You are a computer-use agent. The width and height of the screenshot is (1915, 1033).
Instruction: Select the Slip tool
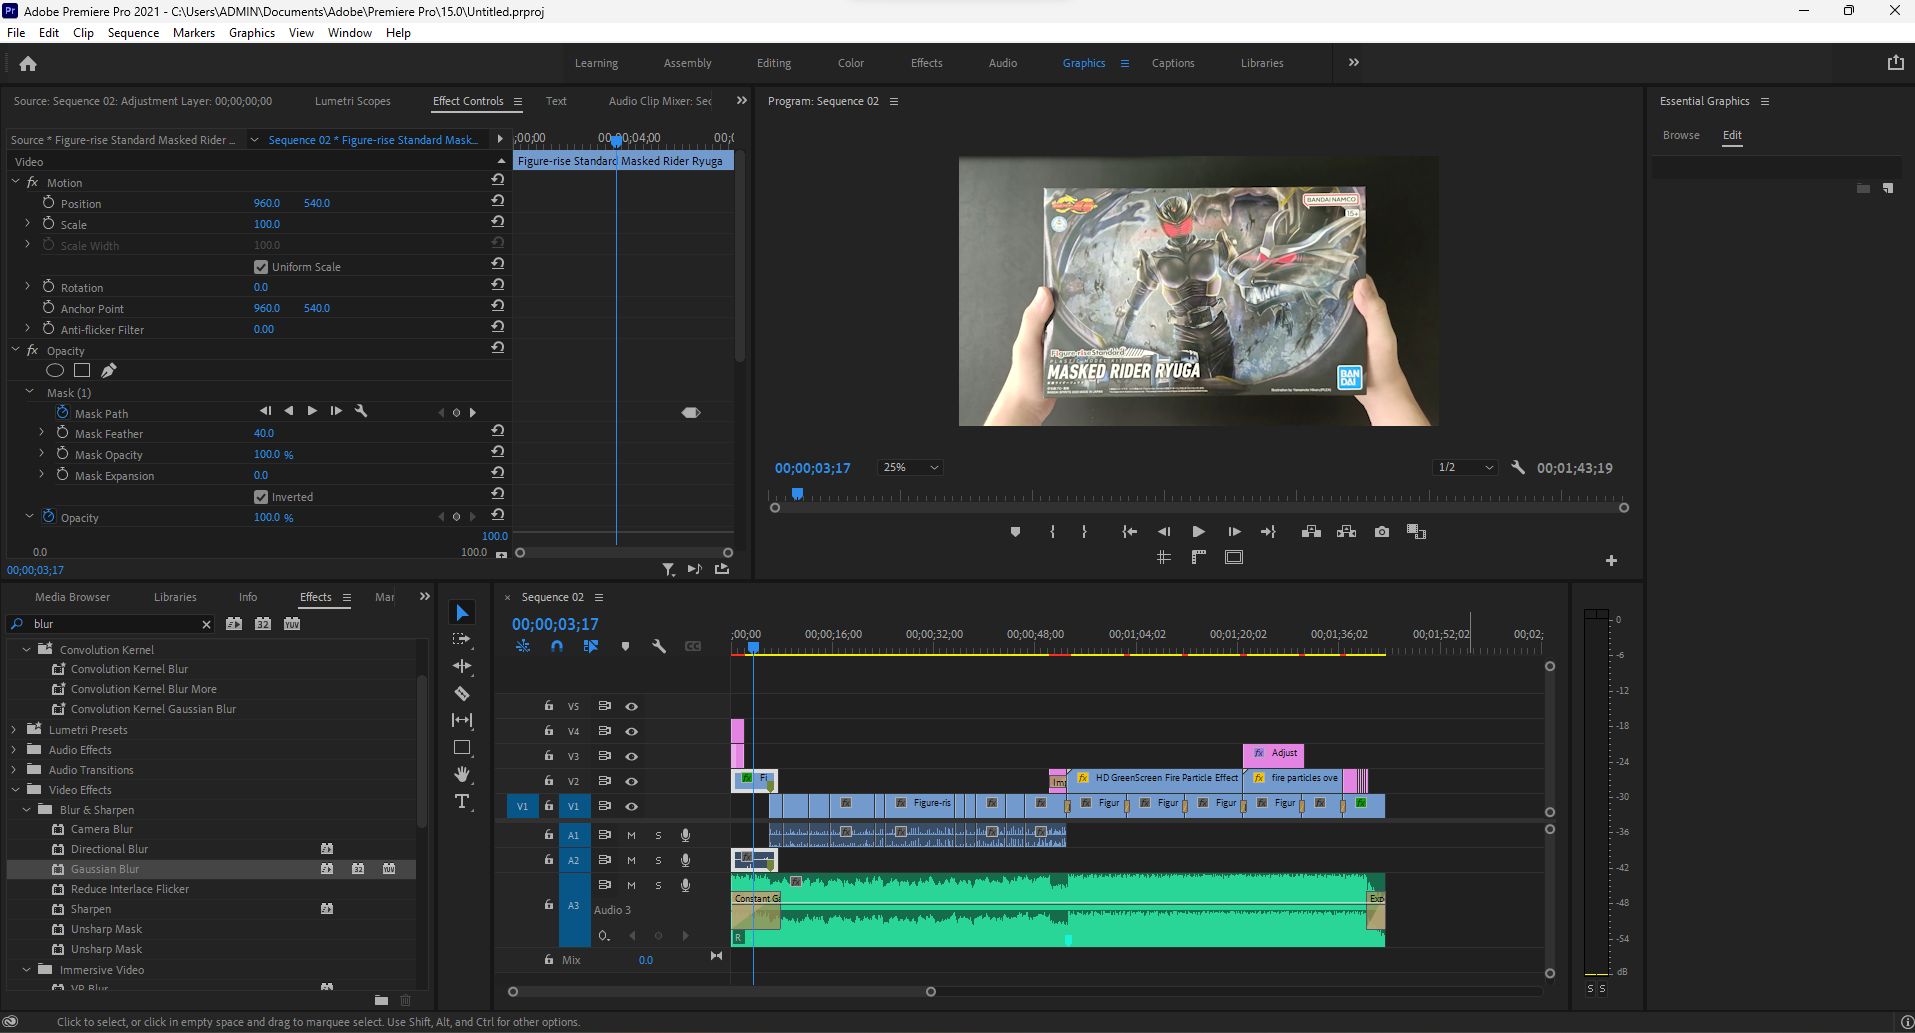462,720
